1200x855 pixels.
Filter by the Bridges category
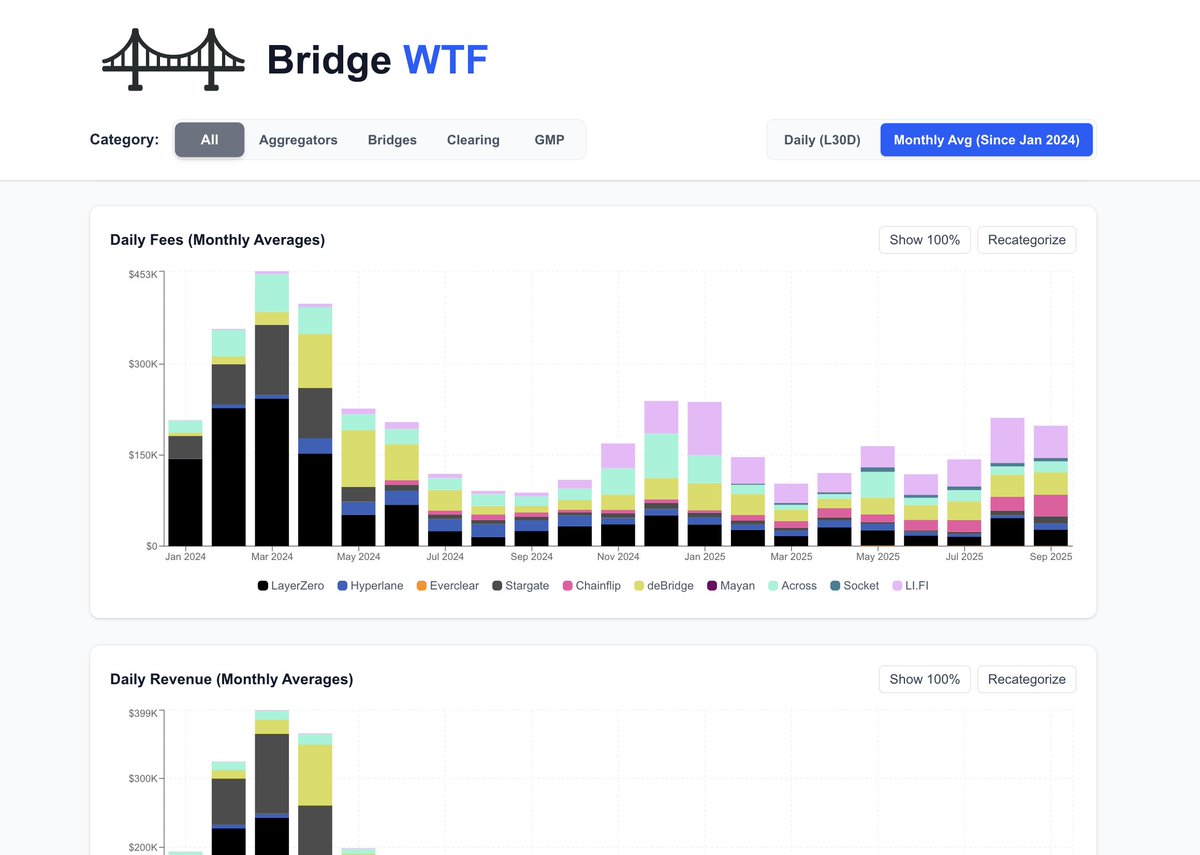pos(392,140)
